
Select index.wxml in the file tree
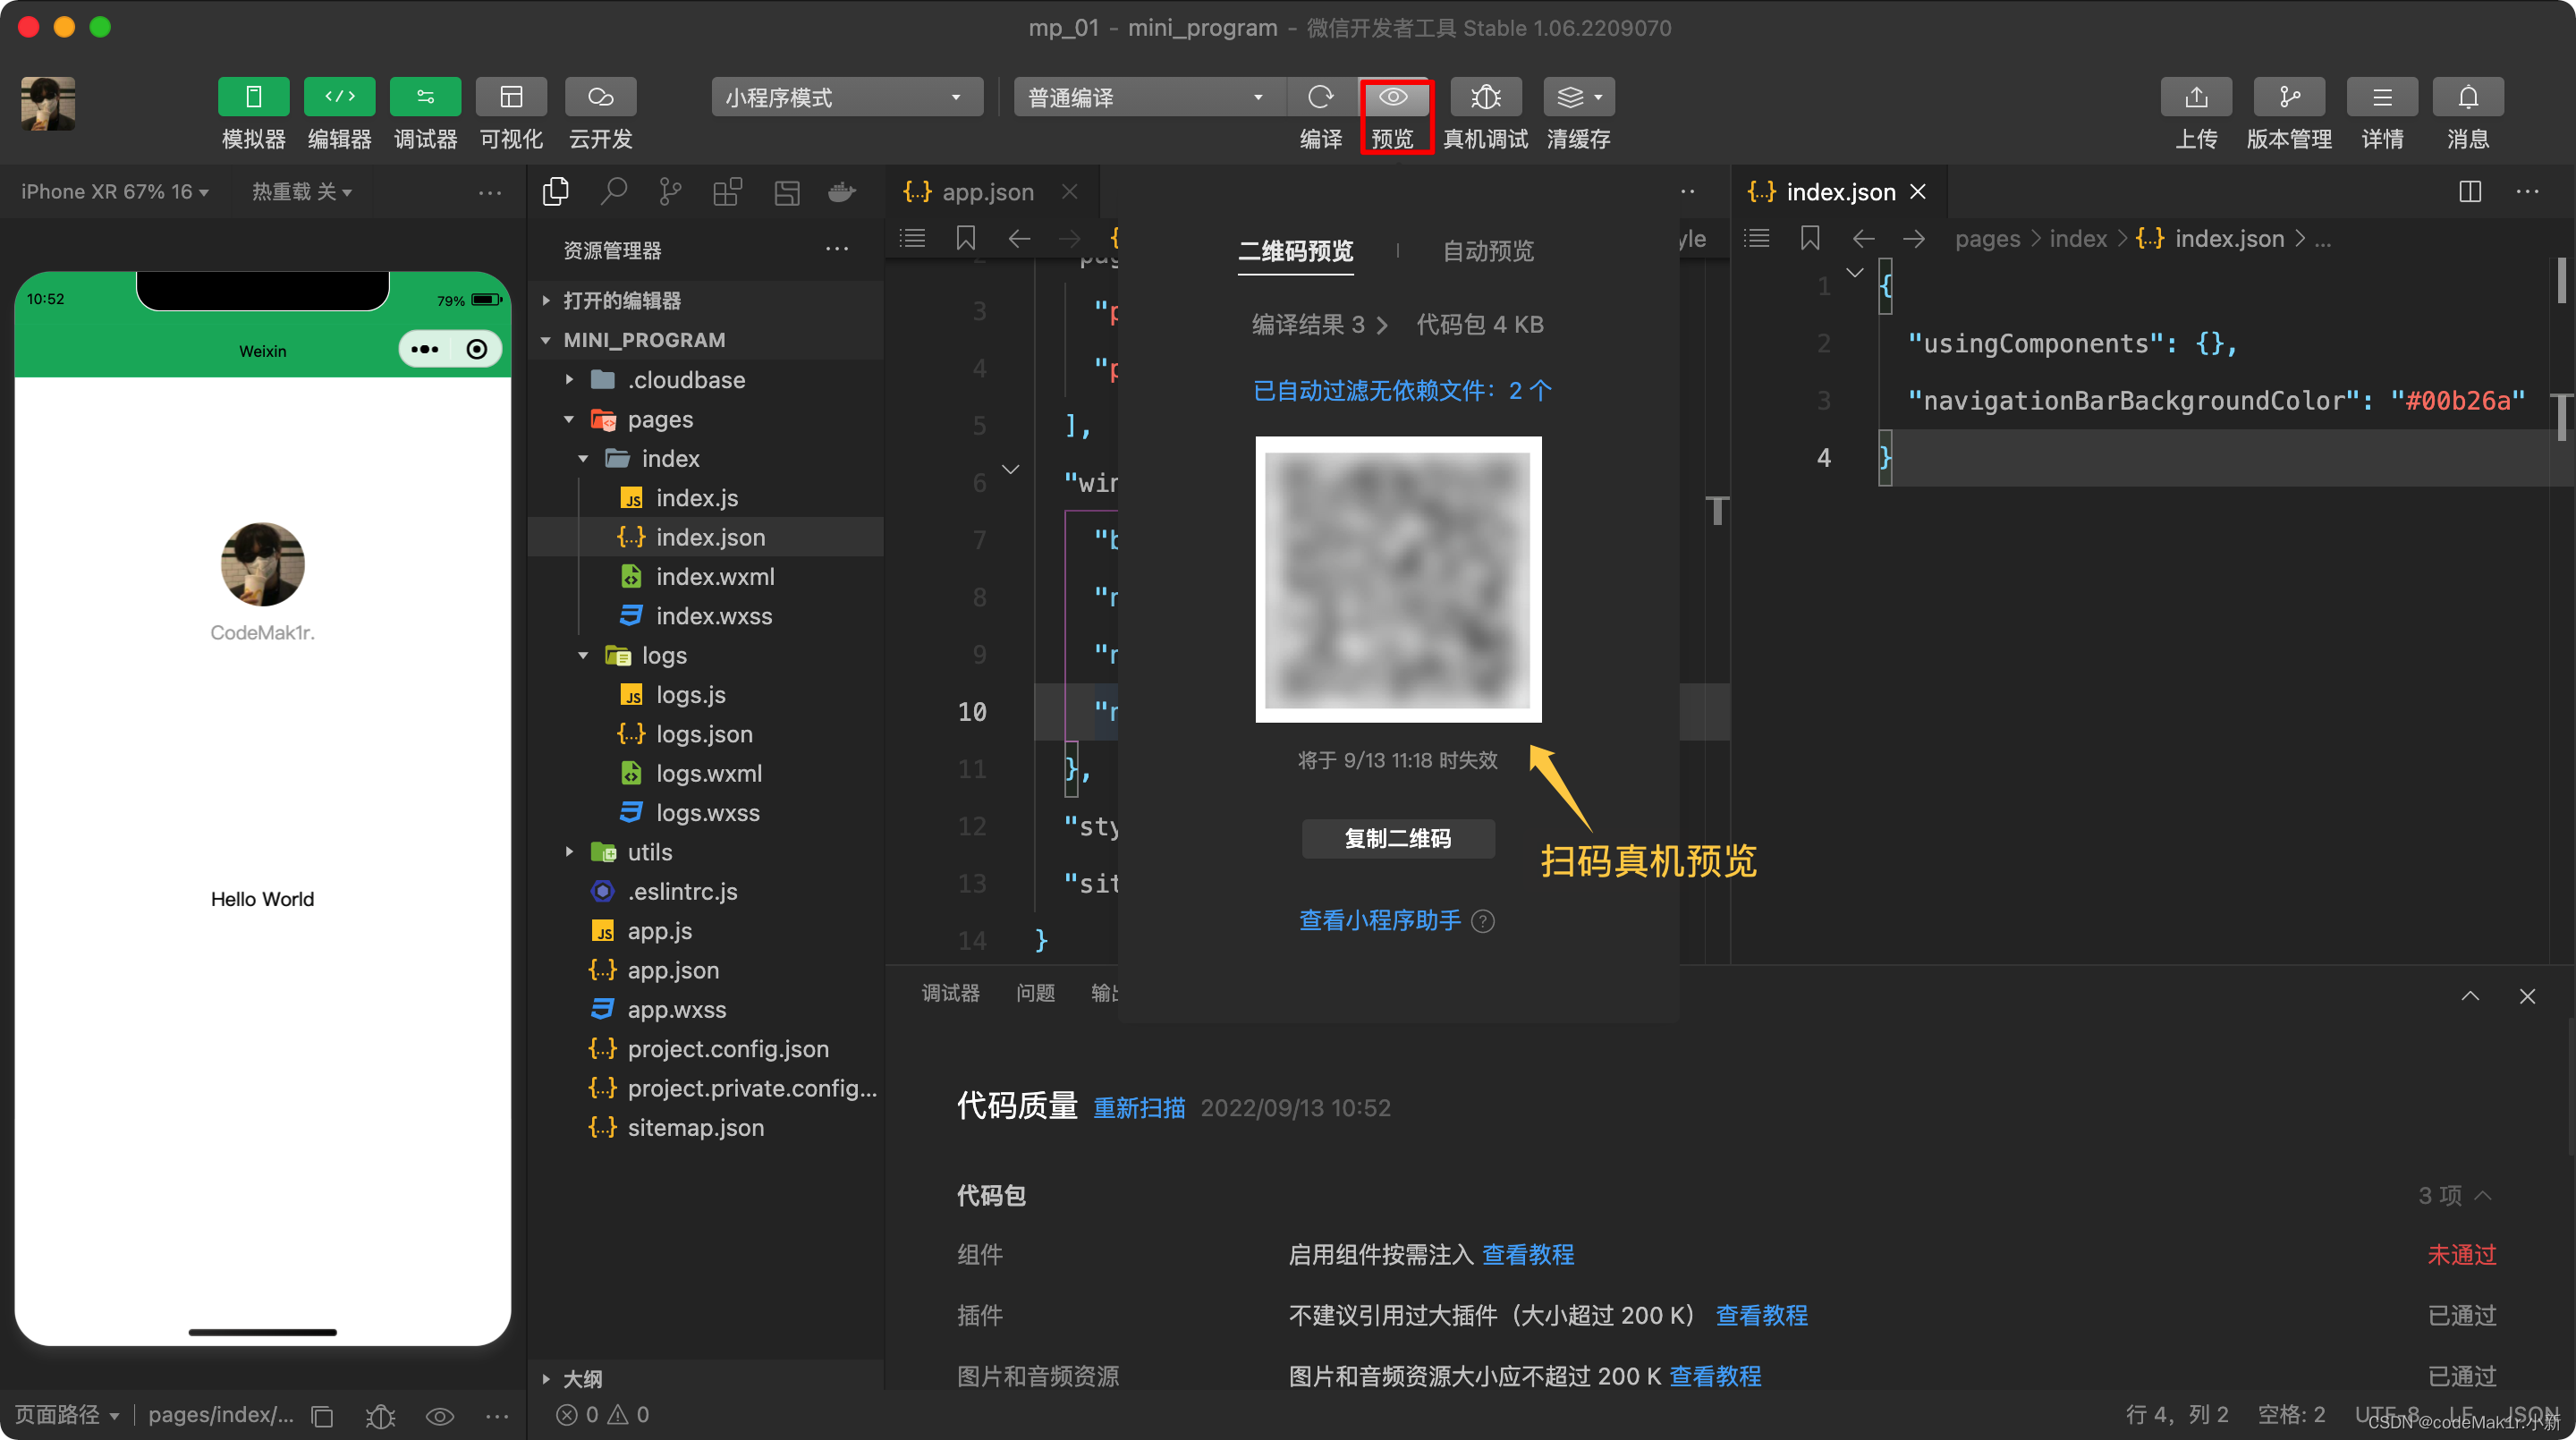point(714,577)
